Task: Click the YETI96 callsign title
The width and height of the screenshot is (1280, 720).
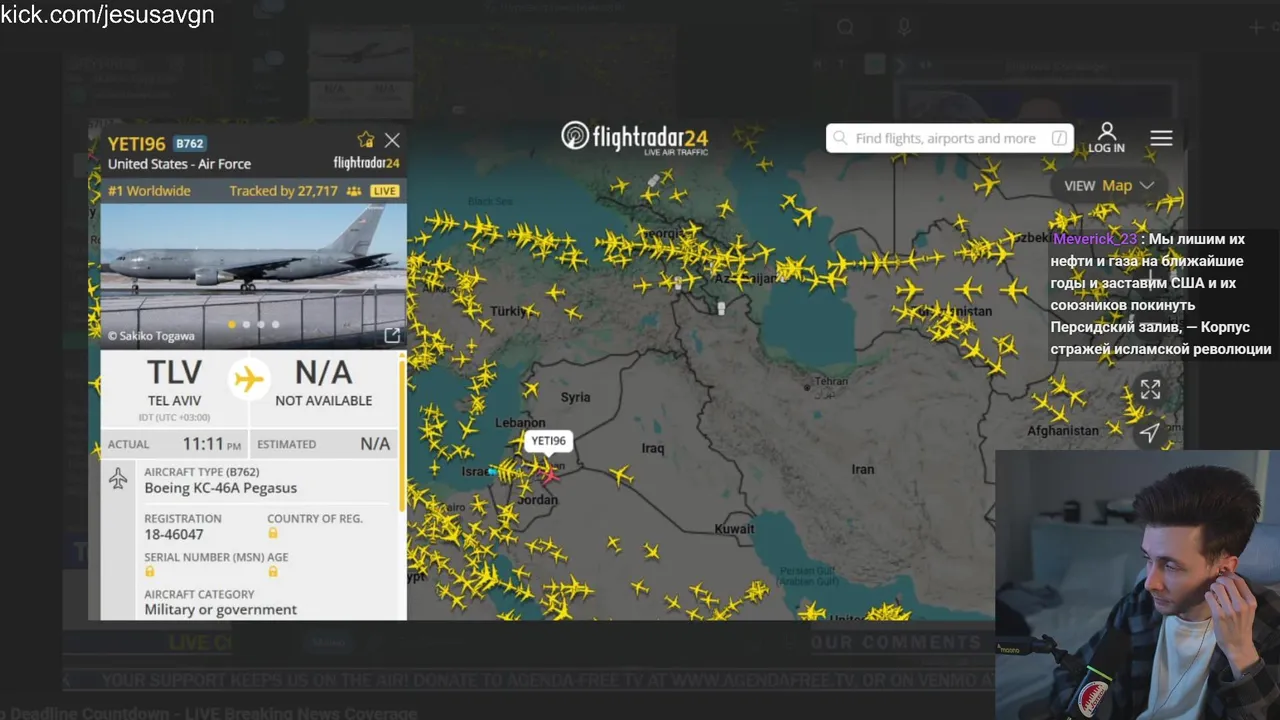Action: [x=137, y=143]
